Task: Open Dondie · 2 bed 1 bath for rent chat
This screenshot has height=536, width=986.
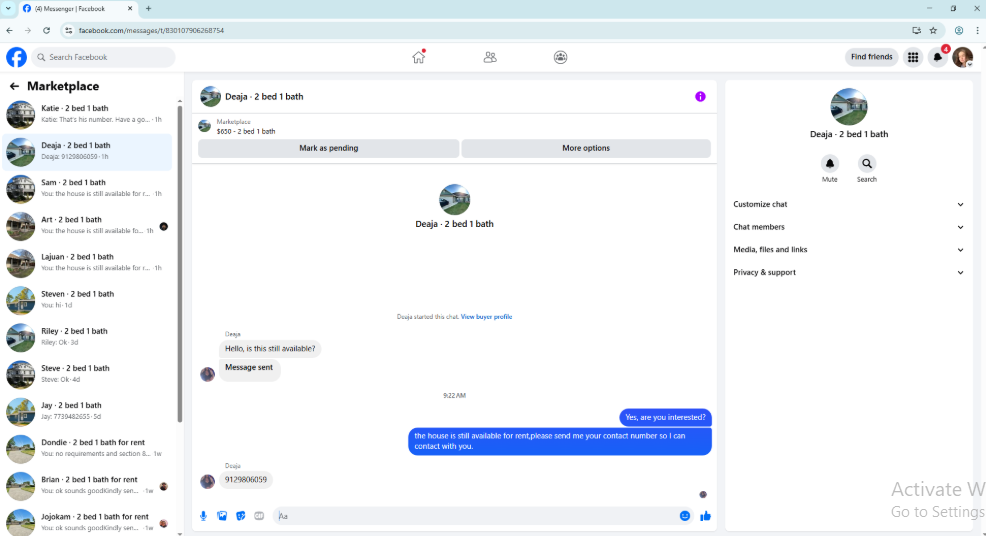Action: 87,449
